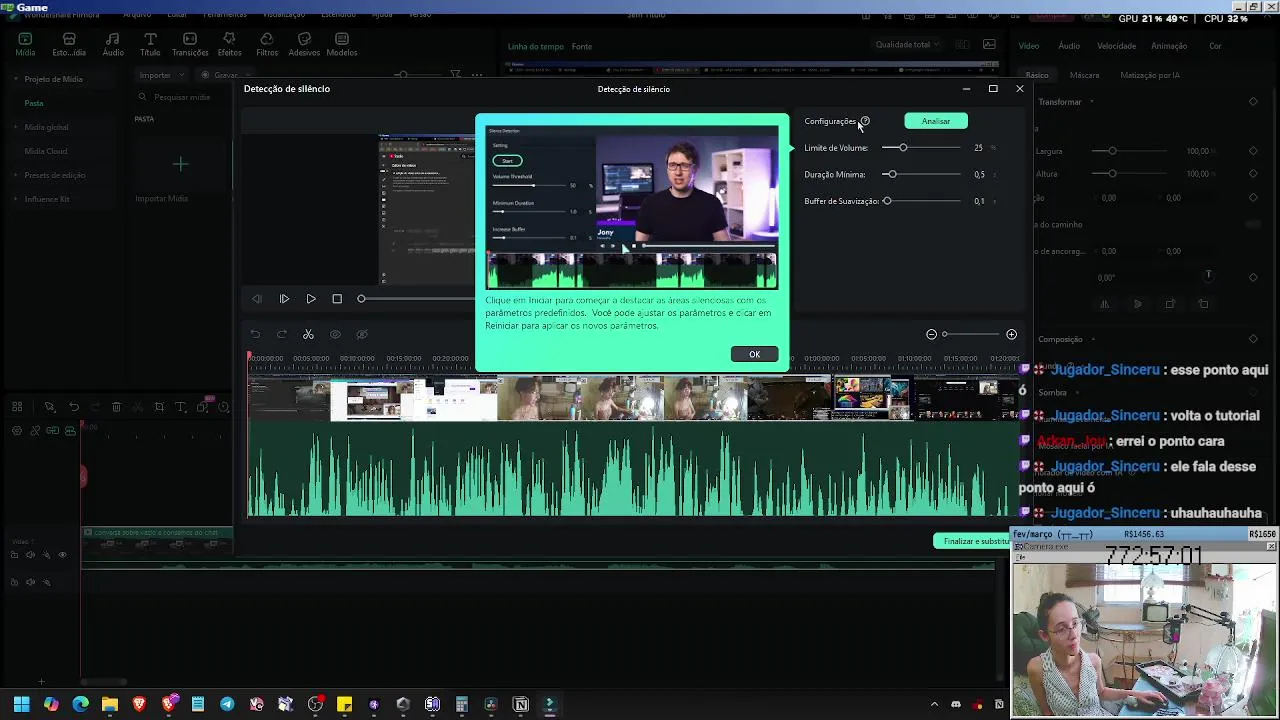Add a track with the plus icon

pyautogui.click(x=41, y=682)
